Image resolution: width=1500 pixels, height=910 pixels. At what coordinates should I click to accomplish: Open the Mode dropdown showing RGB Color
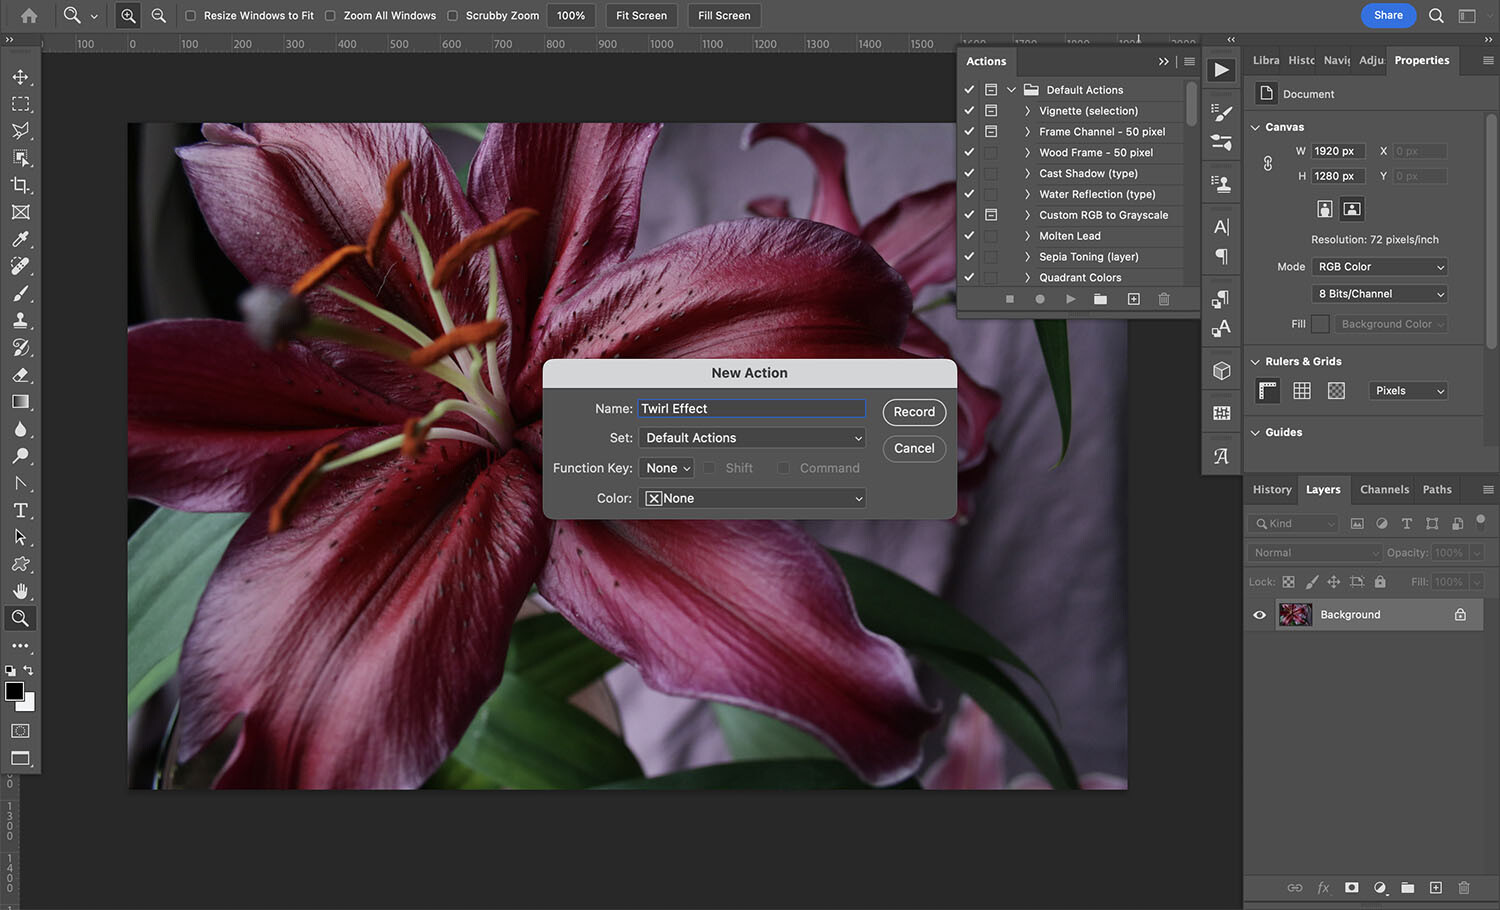pyautogui.click(x=1379, y=266)
